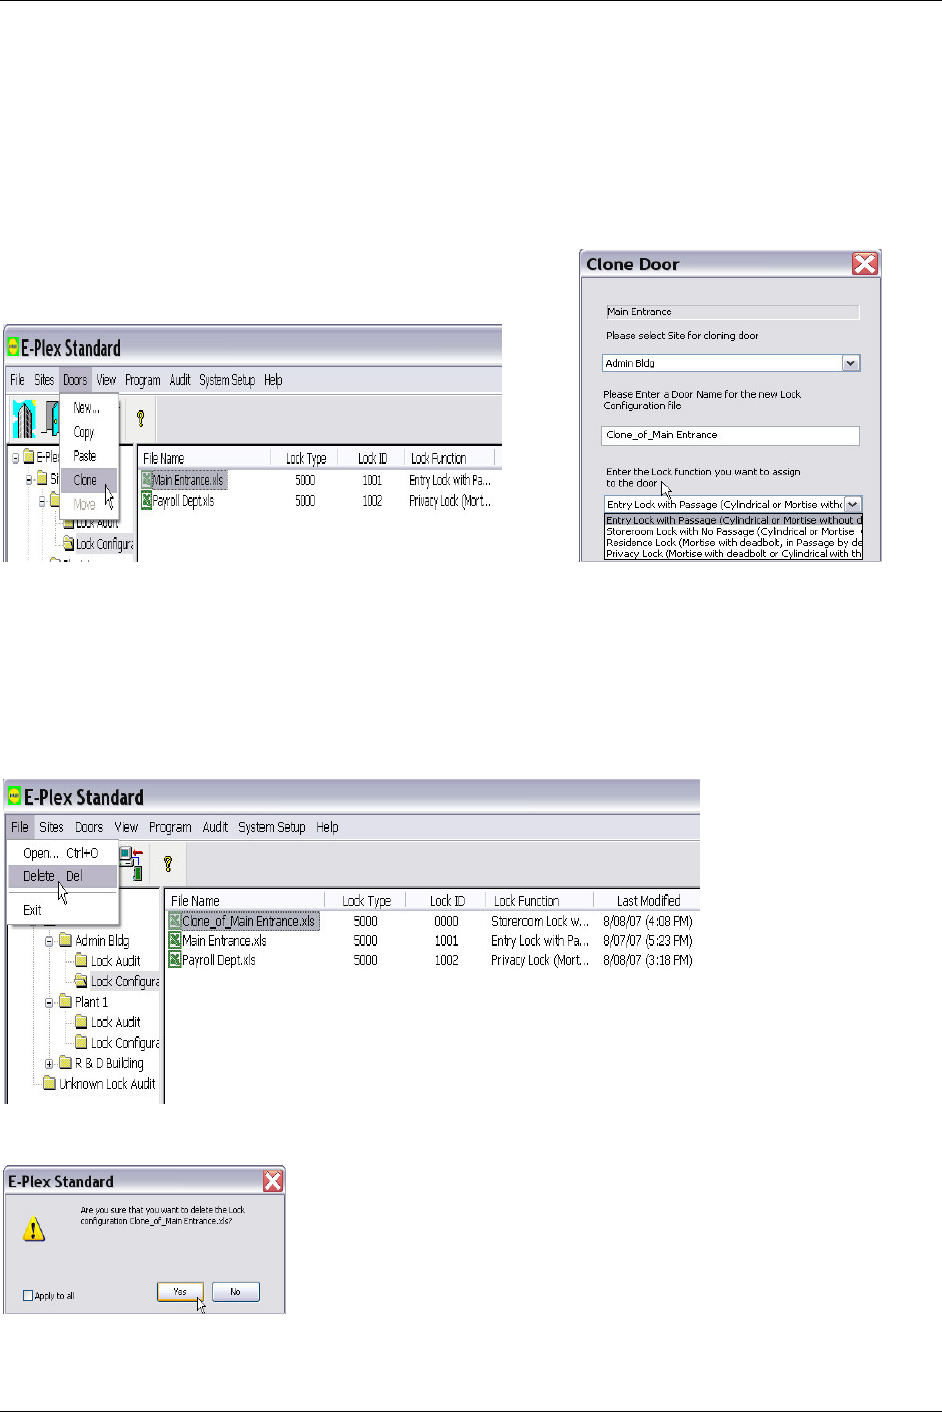Select R & D Building tree item
Image resolution: width=942 pixels, height=1412 pixels.
click(x=109, y=1063)
